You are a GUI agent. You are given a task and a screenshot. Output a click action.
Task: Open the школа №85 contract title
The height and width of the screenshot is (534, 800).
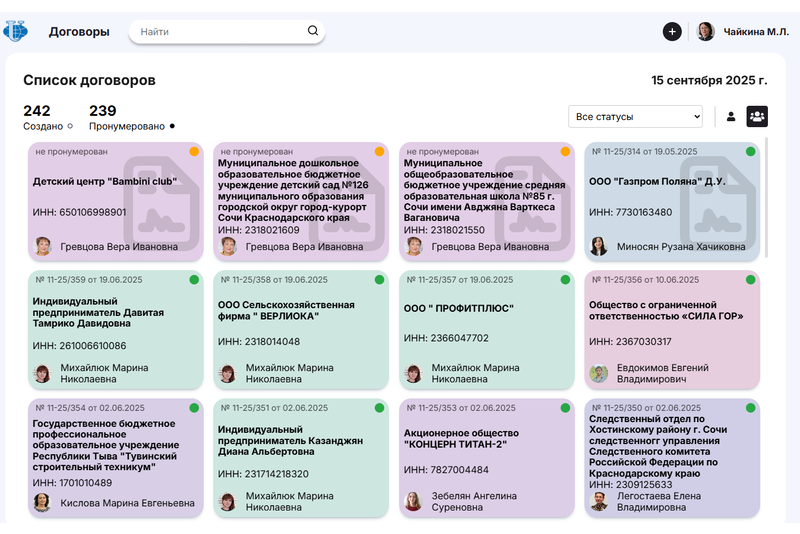click(x=484, y=190)
